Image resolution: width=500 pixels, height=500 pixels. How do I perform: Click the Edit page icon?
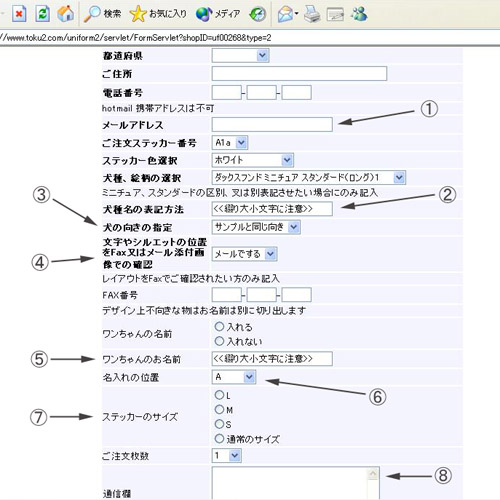pos(335,14)
